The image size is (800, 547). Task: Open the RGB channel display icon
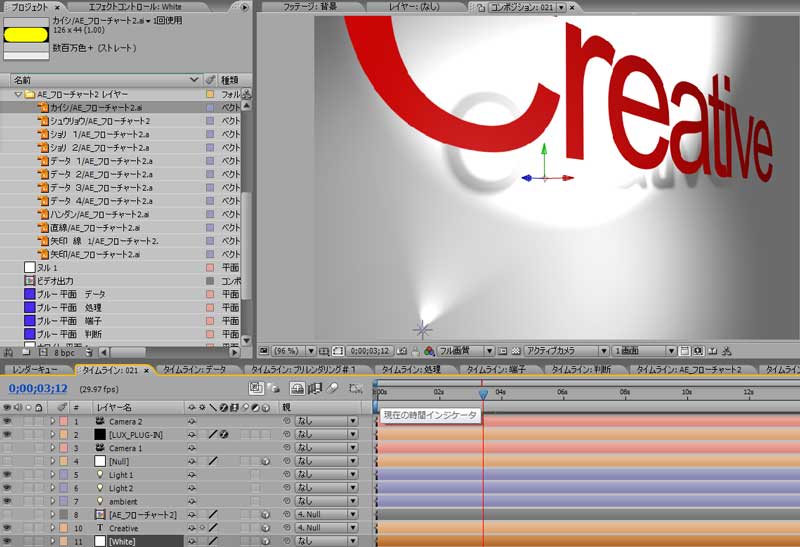point(429,351)
